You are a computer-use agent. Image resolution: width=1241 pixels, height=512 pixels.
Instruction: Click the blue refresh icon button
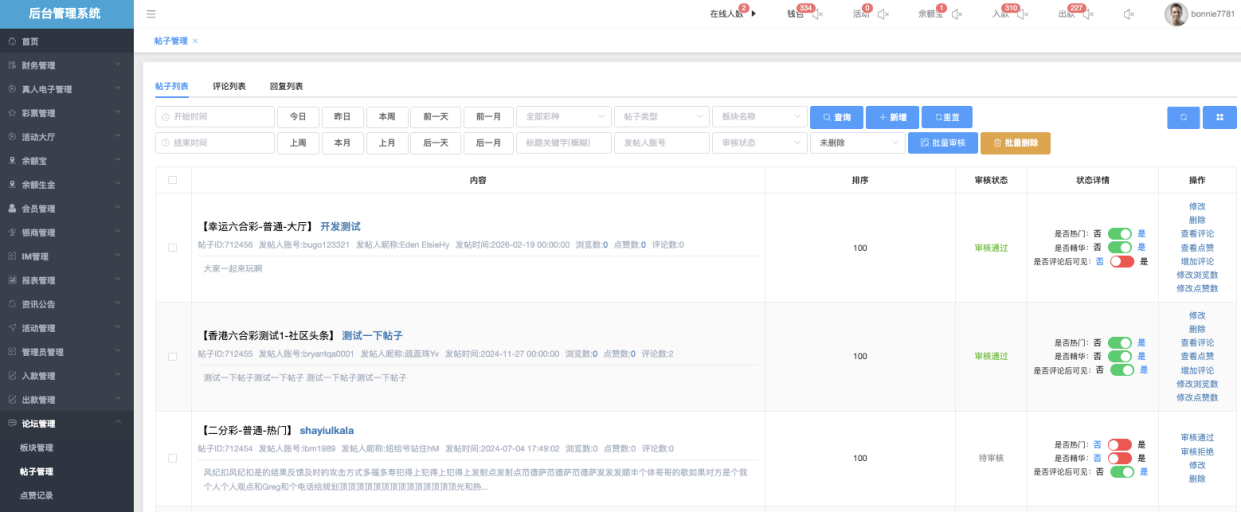1183,117
